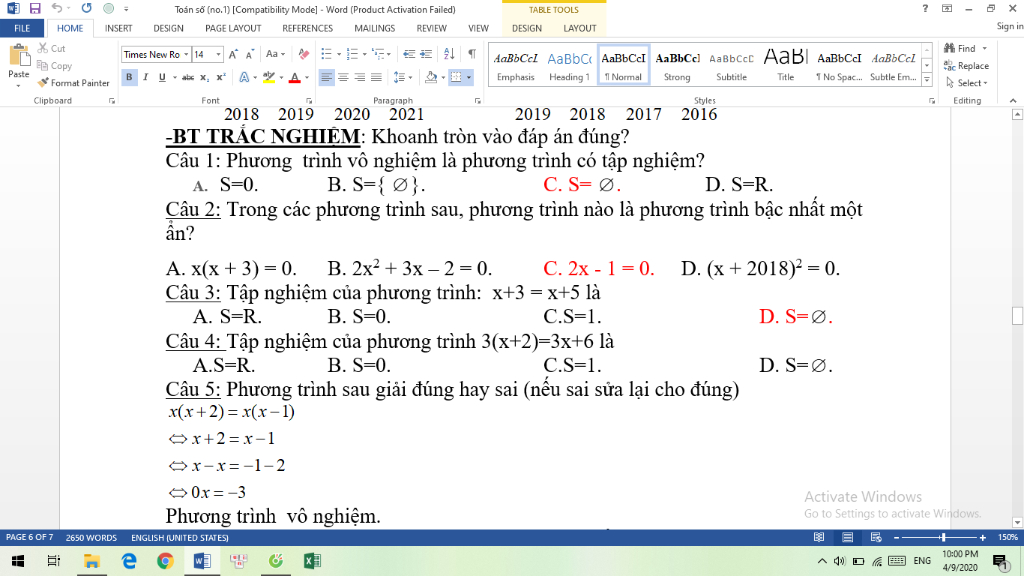1024x576 pixels.
Task: Open Table Tools LAYOUT tab
Action: (x=579, y=28)
